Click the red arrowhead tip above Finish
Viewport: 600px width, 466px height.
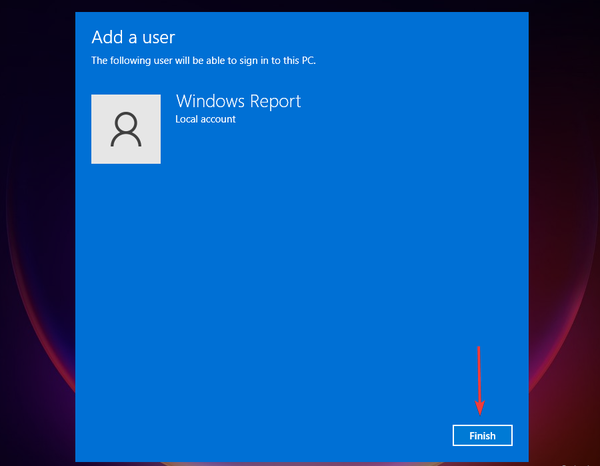click(479, 411)
